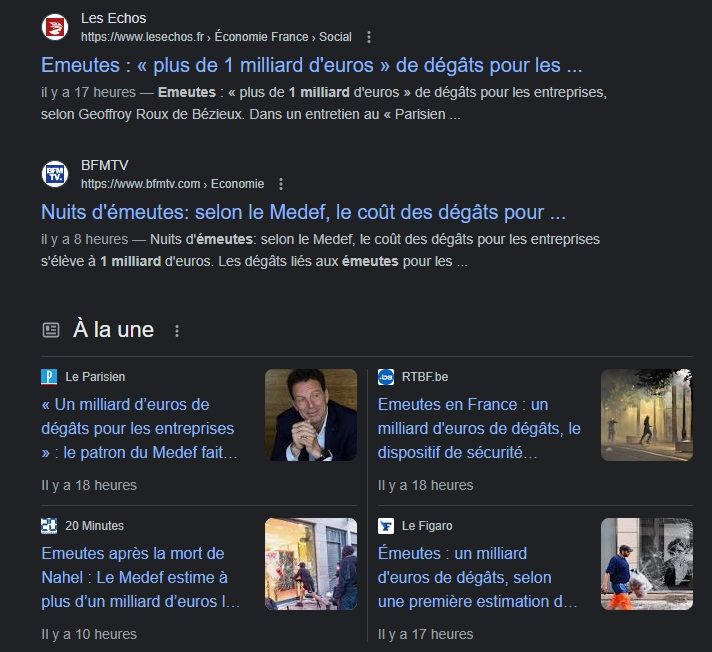Click Il y a 18 heures under Le Parisien
The image size is (712, 652).
click(89, 485)
